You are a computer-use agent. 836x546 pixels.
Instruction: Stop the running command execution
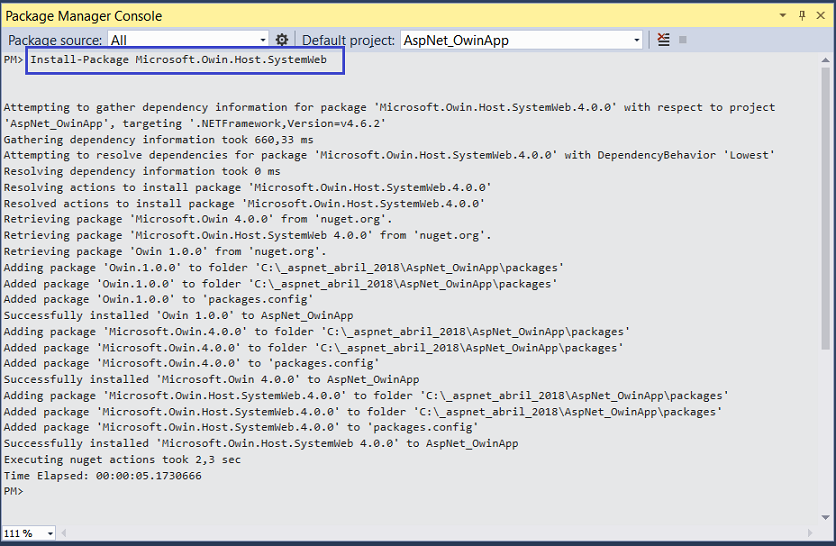[682, 39]
